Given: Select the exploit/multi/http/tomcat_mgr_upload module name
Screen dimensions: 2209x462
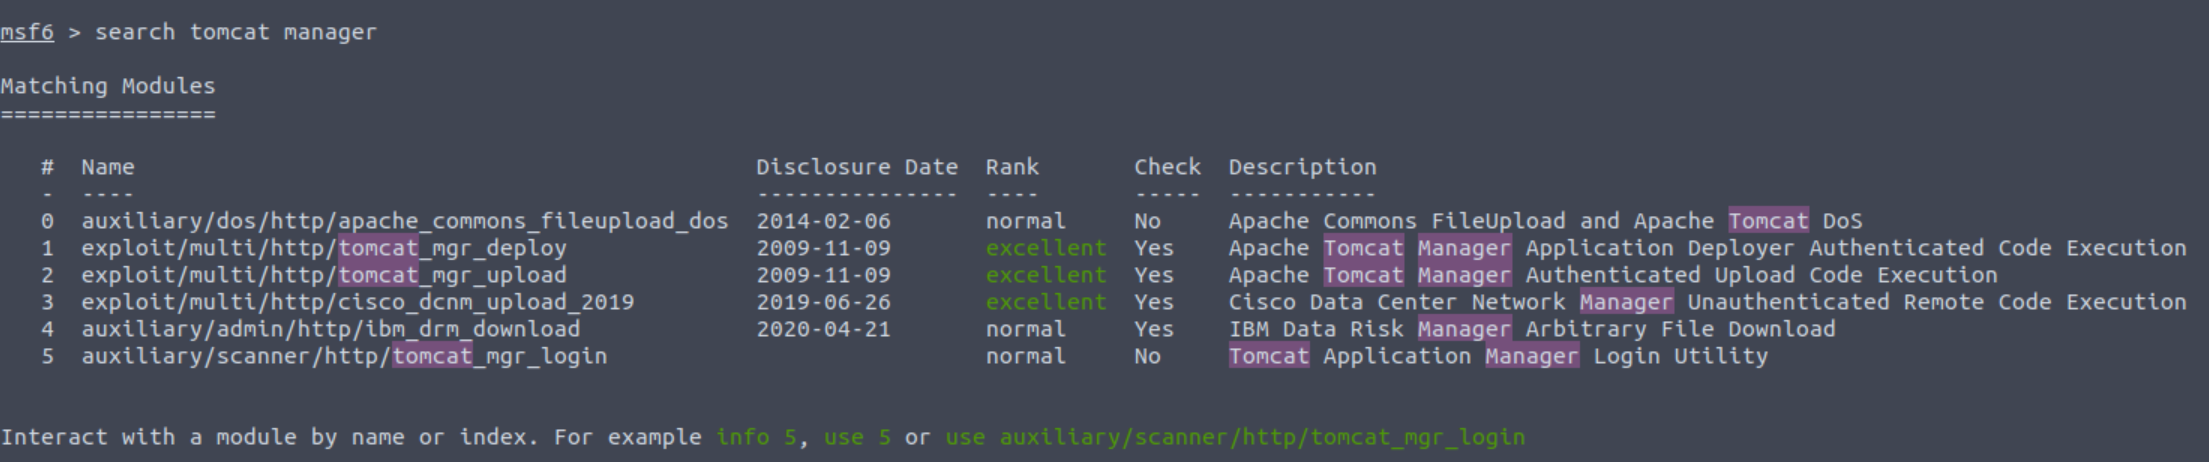Looking at the screenshot, I should (323, 275).
